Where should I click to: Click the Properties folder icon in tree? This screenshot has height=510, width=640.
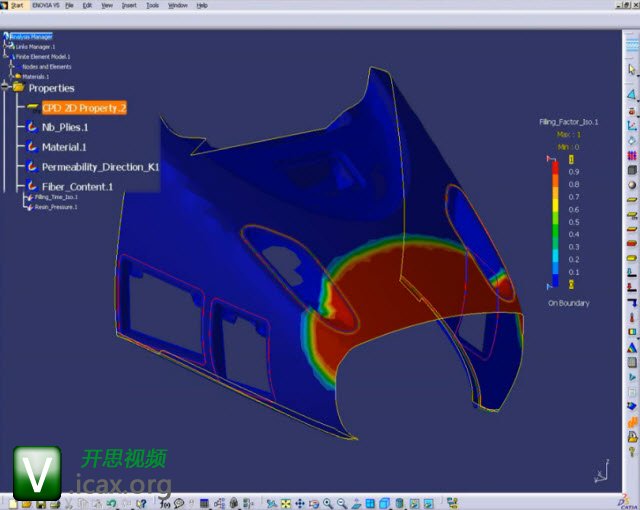click(19, 88)
